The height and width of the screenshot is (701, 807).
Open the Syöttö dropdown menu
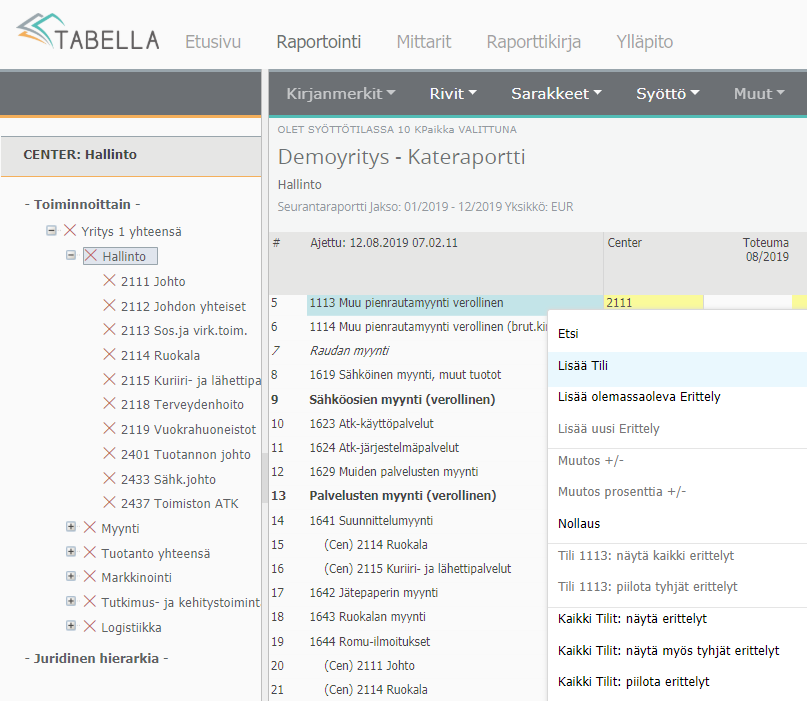pyautogui.click(x=667, y=93)
